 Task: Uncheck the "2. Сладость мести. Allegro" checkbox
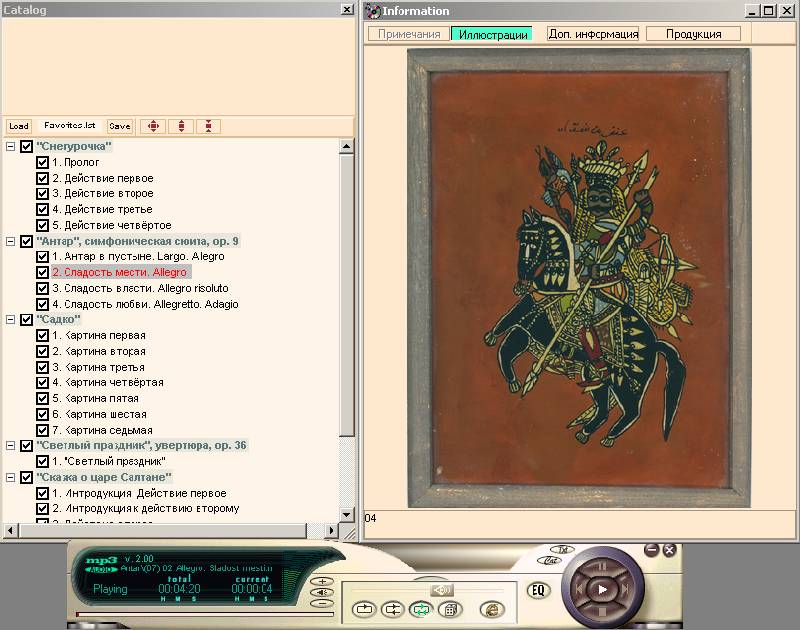click(x=42, y=272)
